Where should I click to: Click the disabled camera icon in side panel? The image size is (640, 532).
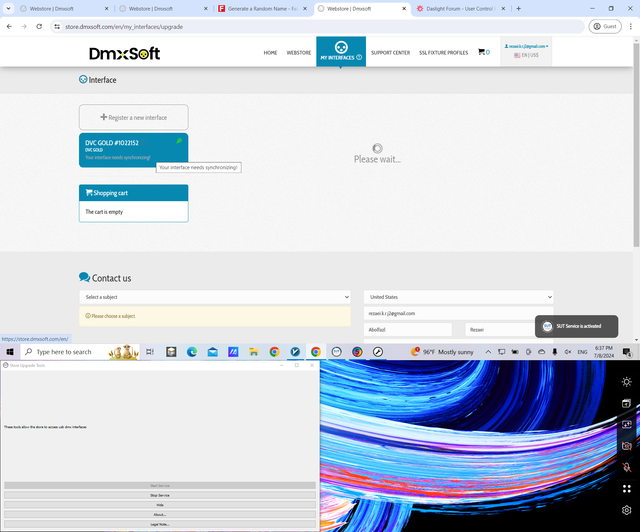(x=627, y=446)
